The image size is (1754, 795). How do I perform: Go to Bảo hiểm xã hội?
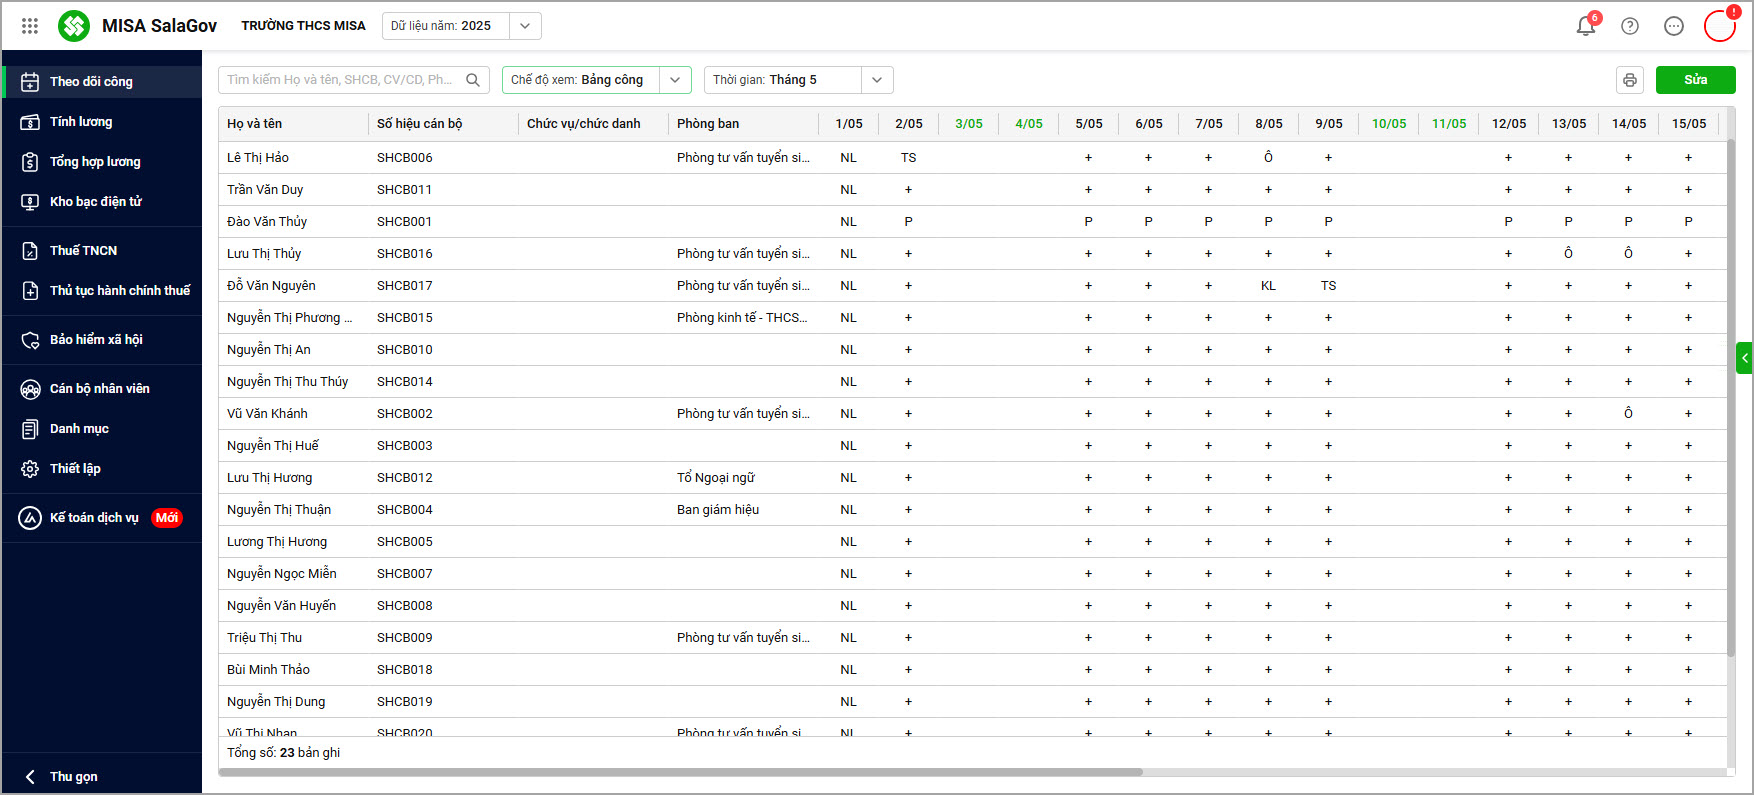[96, 340]
